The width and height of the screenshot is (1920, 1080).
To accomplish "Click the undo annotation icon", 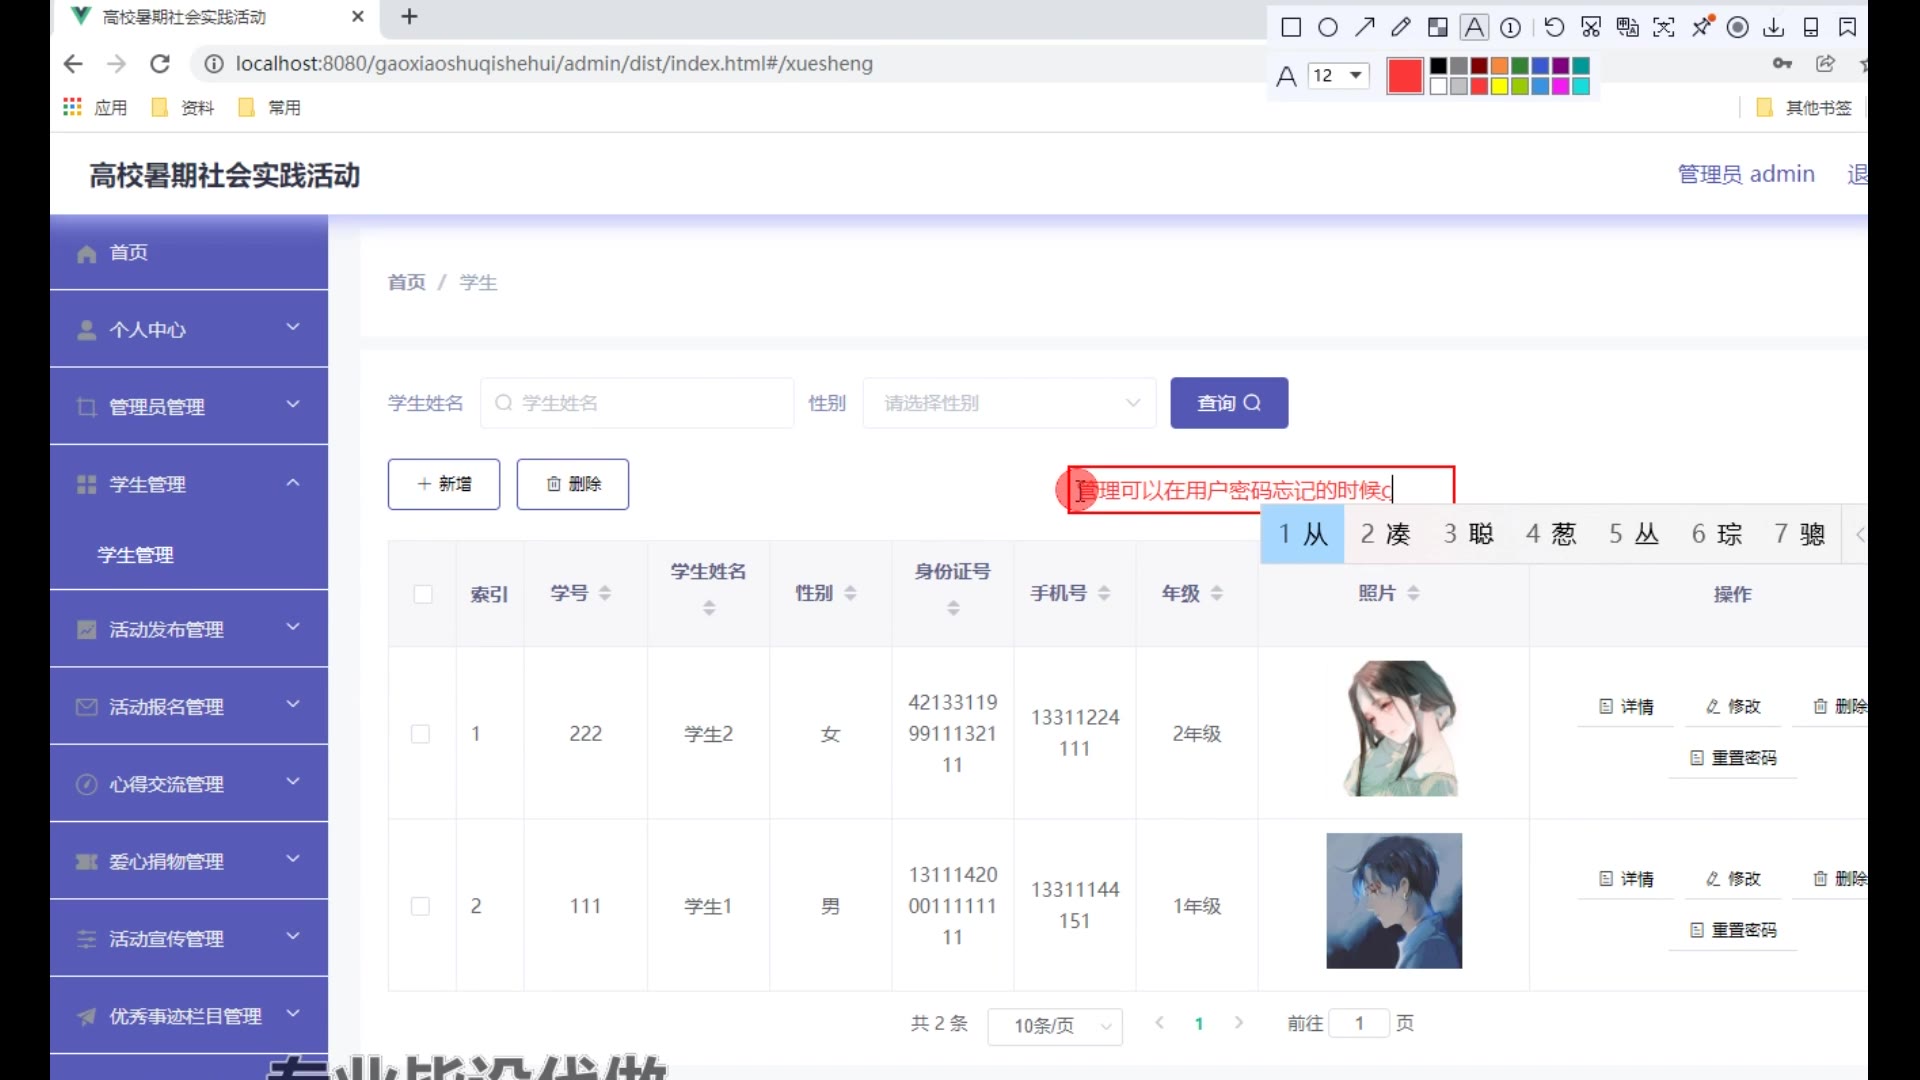I will point(1554,27).
